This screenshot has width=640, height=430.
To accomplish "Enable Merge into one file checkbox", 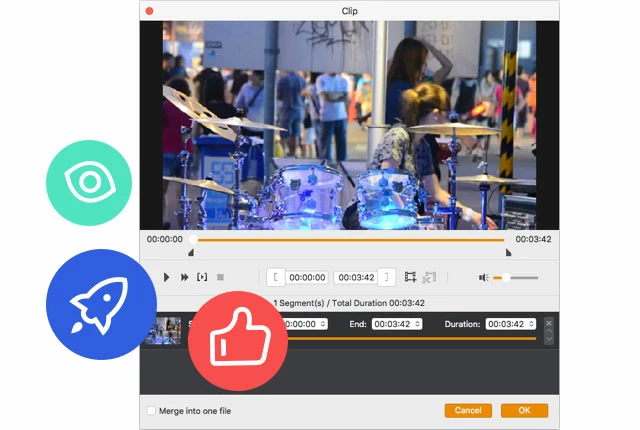I will 151,411.
